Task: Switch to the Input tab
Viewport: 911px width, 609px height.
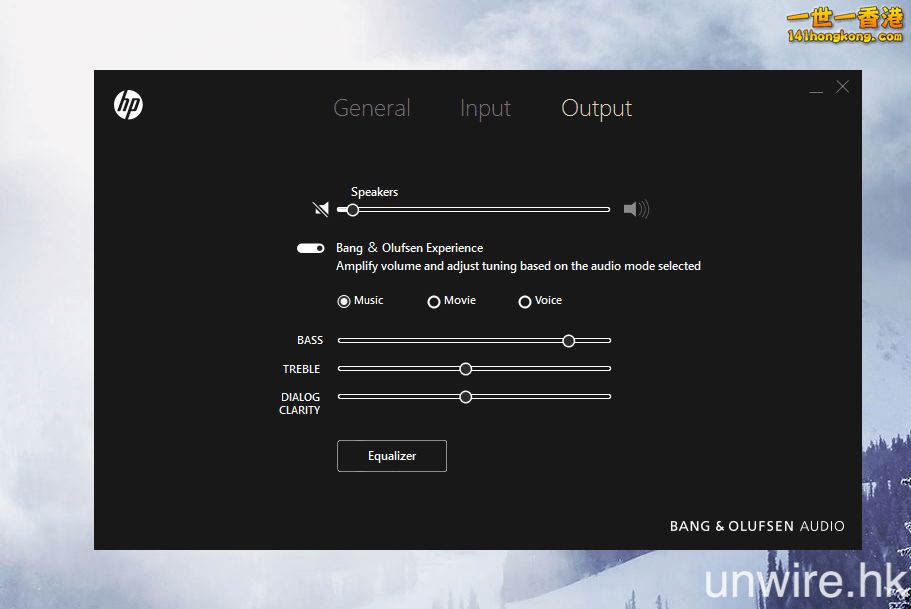Action: 485,109
